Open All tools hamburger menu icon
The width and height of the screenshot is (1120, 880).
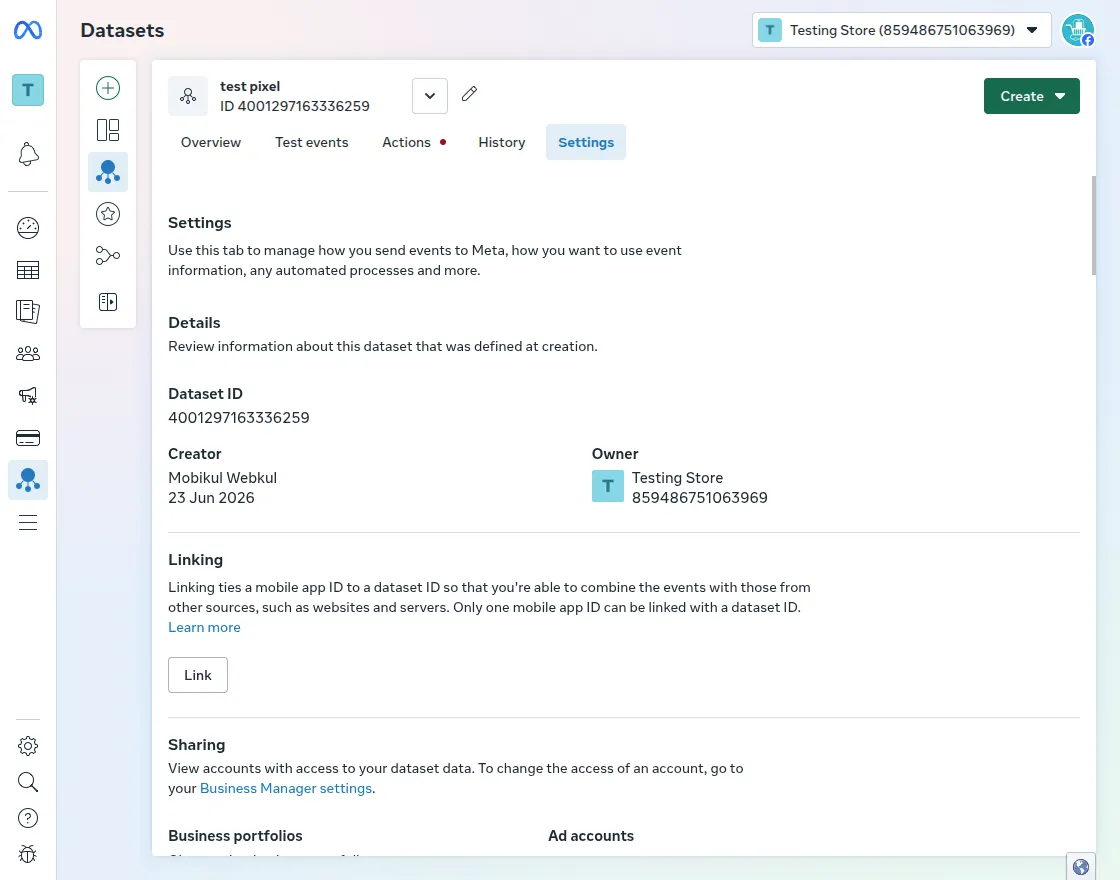click(28, 523)
